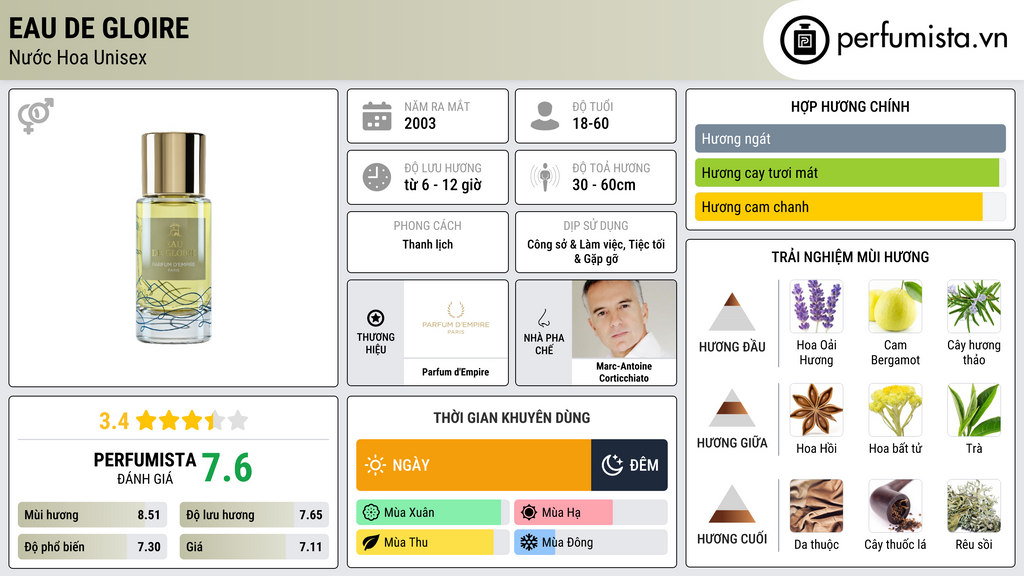Click the sun icon in Ngày bar
Image resolution: width=1024 pixels, height=576 pixels.
click(x=376, y=465)
